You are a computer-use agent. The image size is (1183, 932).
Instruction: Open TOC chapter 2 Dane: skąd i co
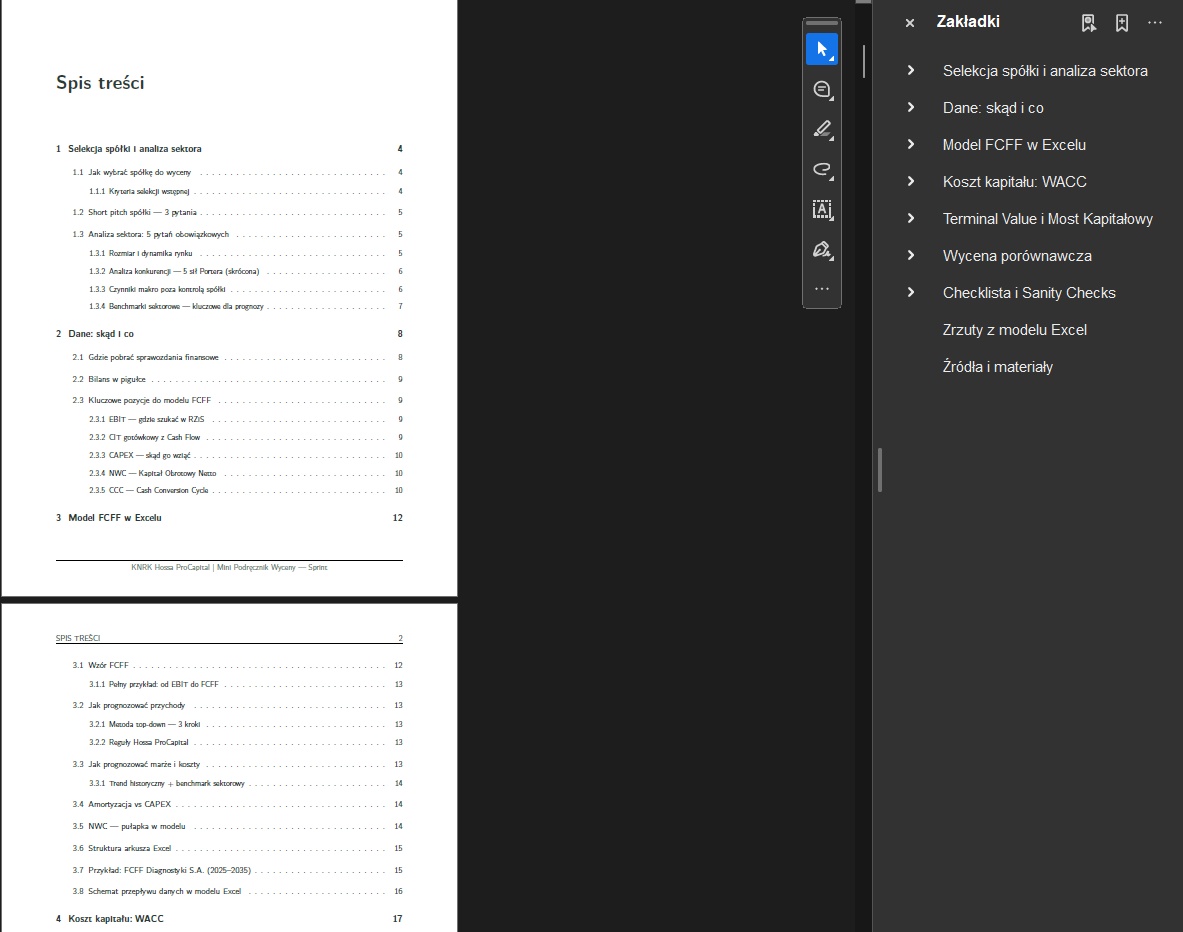point(229,334)
